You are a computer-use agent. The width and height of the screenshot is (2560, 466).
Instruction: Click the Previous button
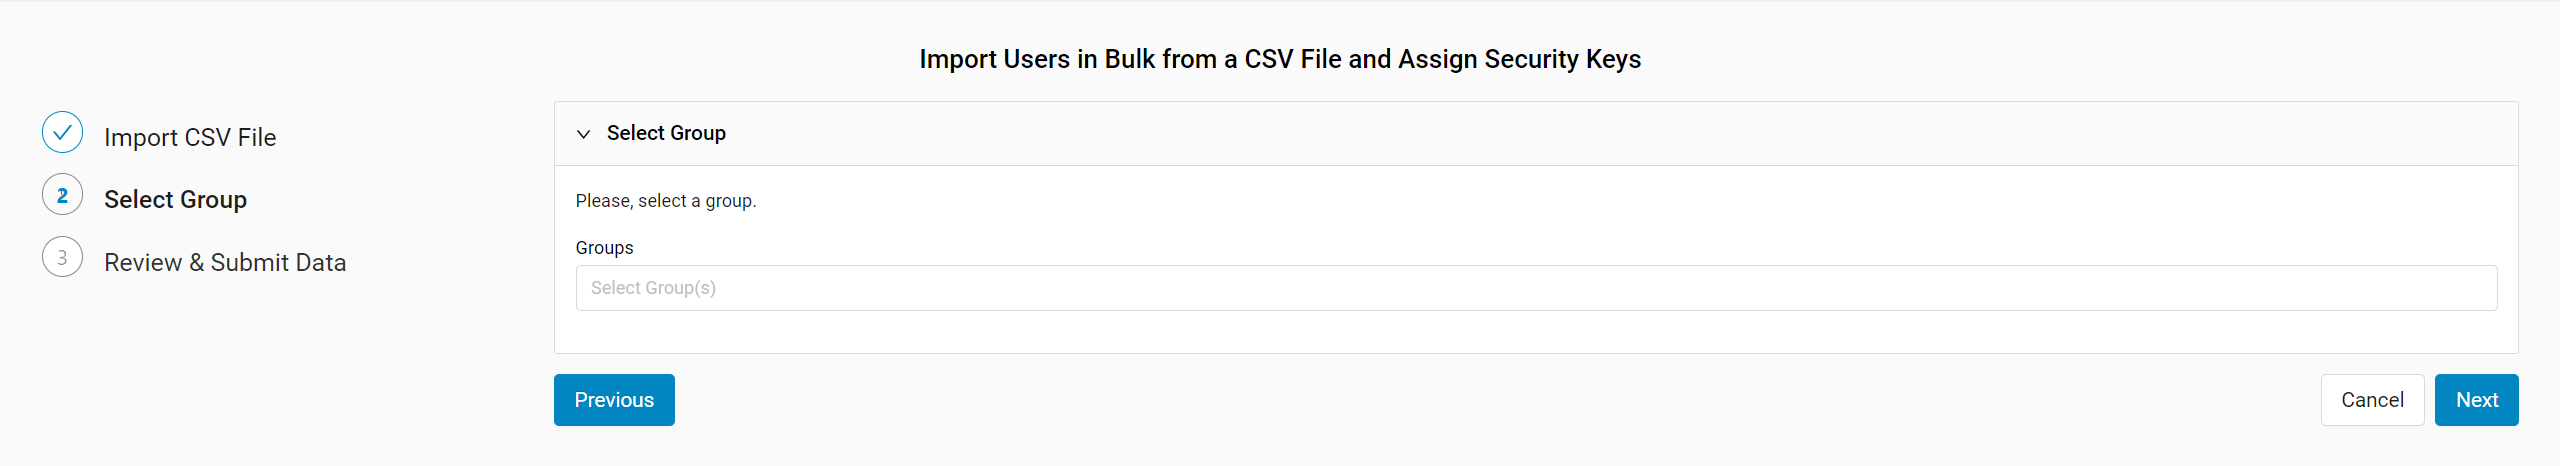point(614,400)
